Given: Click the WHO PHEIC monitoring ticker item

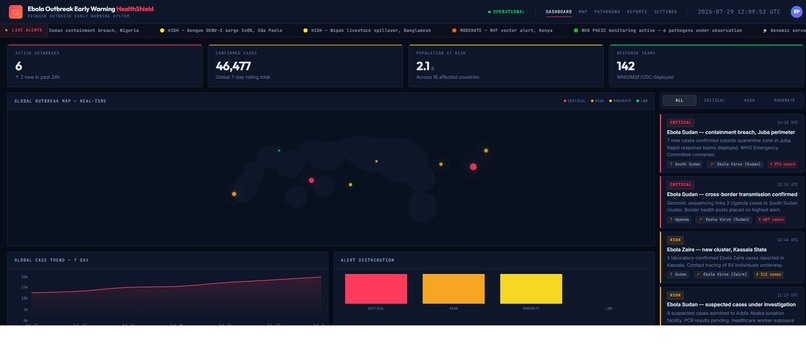Looking at the screenshot, I should (x=657, y=30).
